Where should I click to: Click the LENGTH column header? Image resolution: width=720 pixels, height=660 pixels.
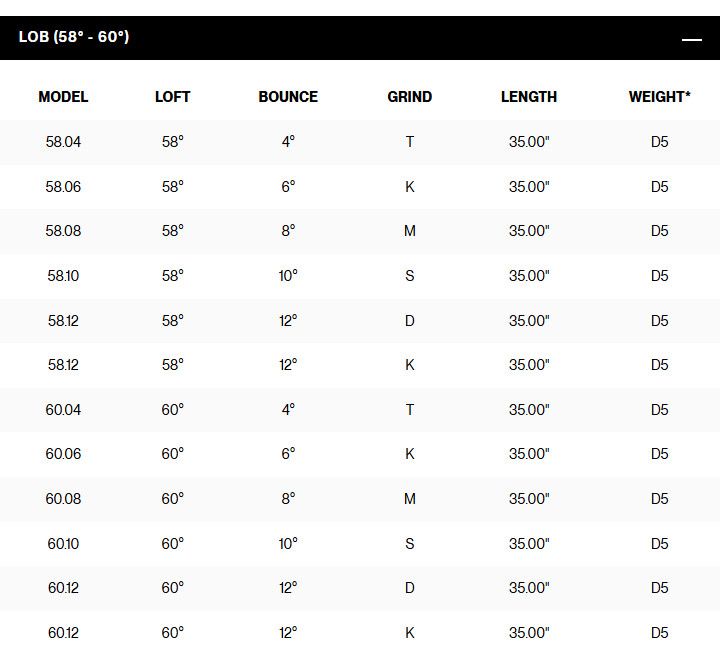529,97
